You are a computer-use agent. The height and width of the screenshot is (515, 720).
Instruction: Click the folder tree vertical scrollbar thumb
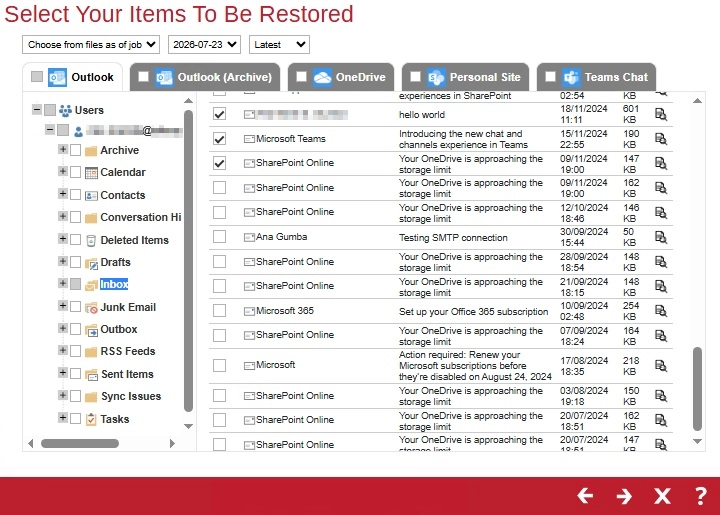(188, 261)
